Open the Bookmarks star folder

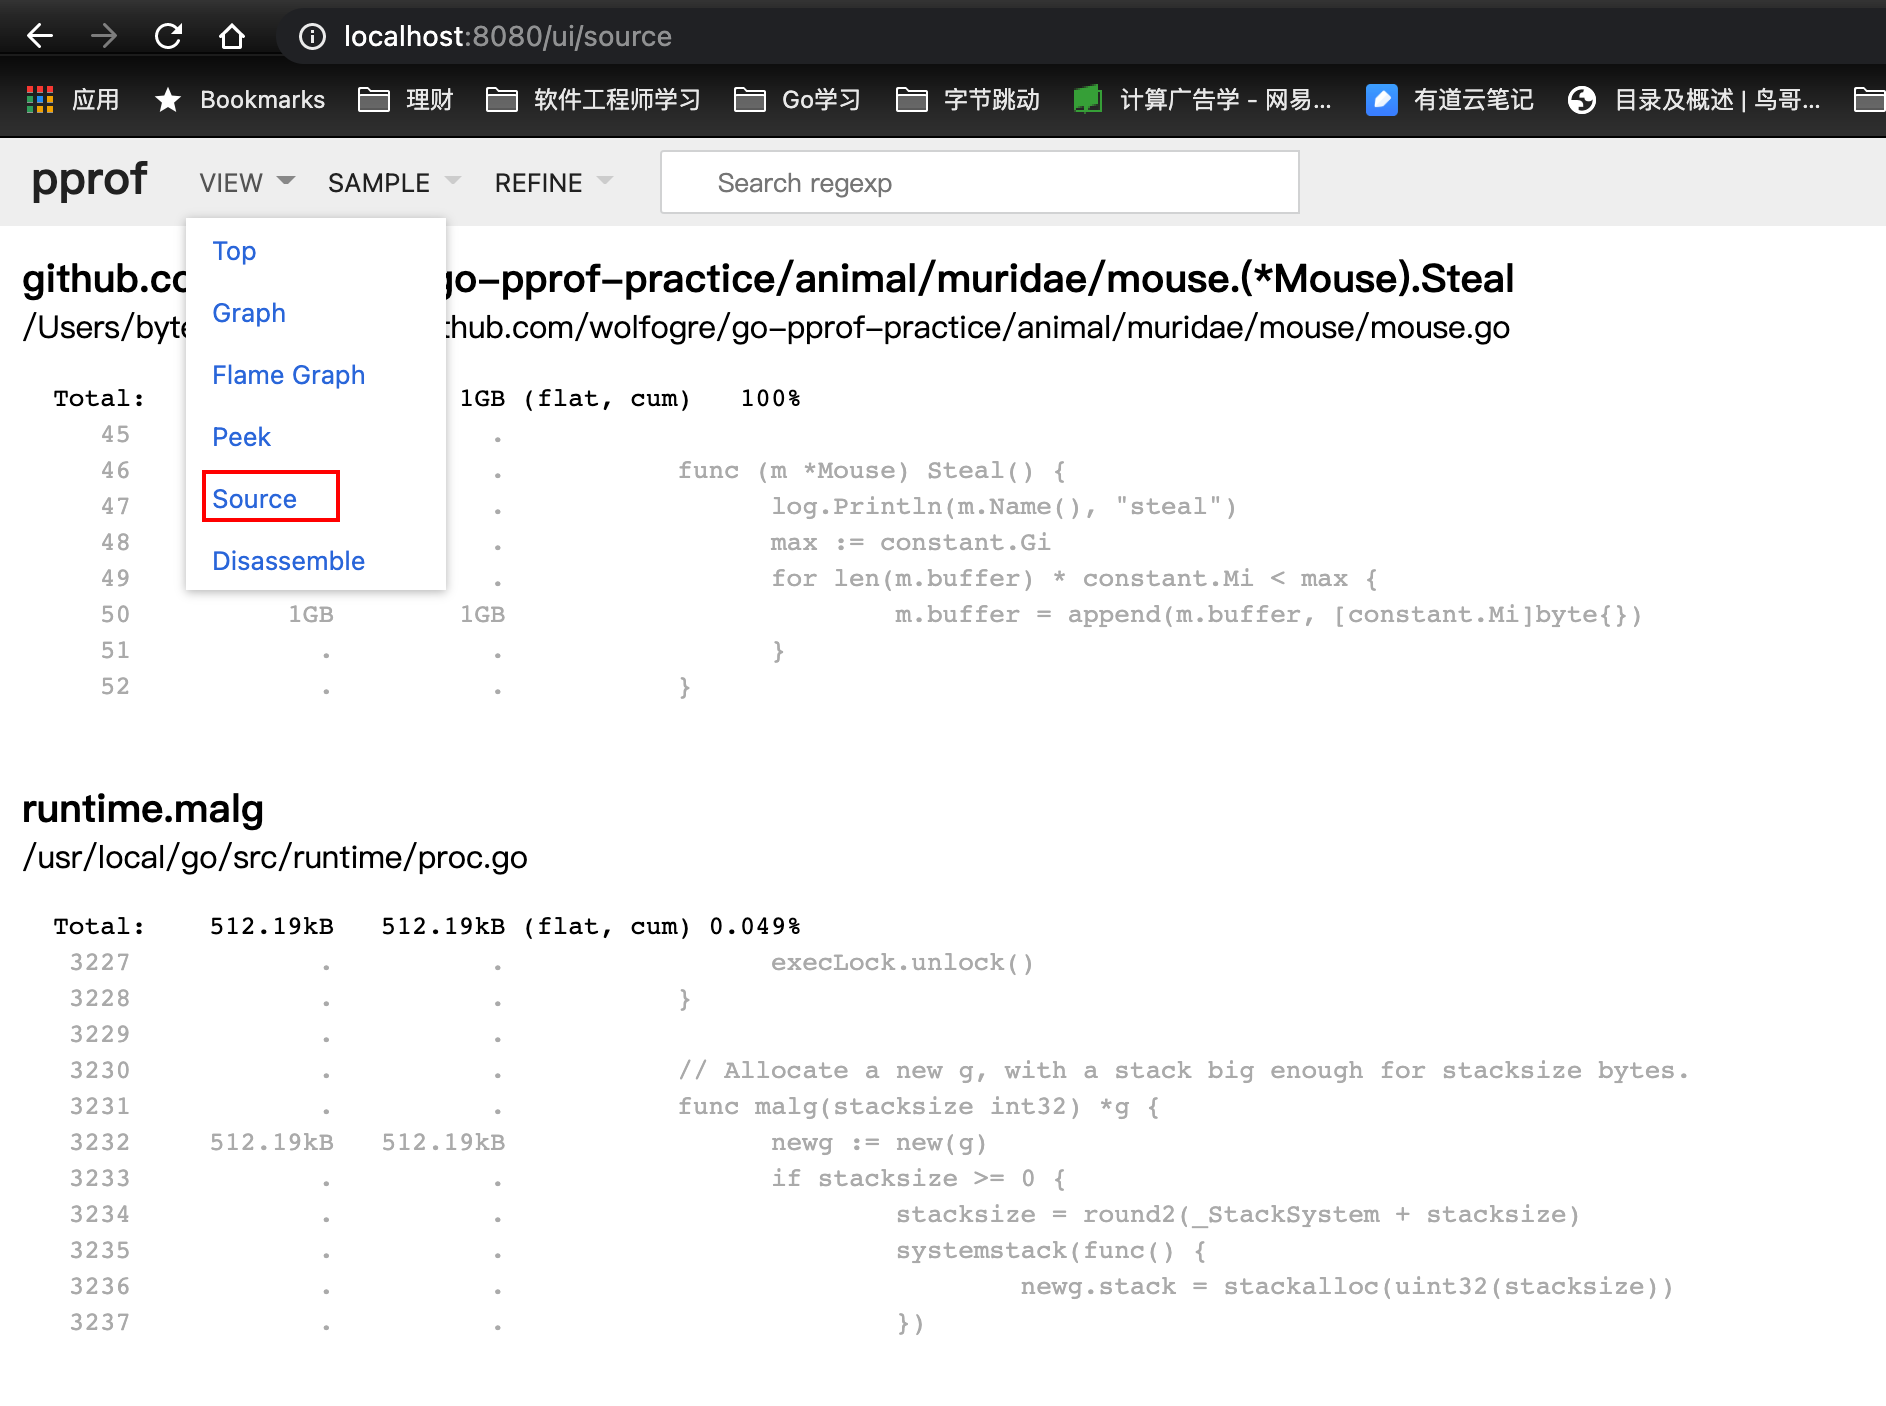pyautogui.click(x=240, y=99)
